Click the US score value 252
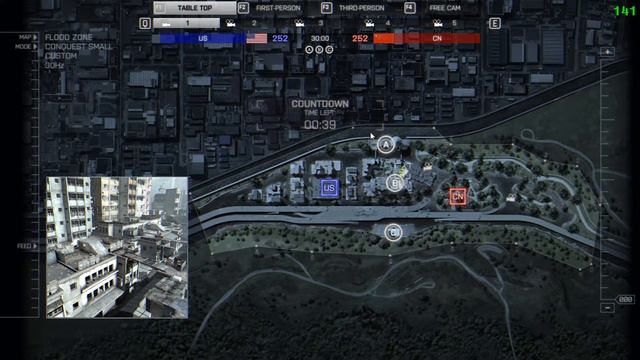The height and width of the screenshot is (360, 640). (280, 38)
